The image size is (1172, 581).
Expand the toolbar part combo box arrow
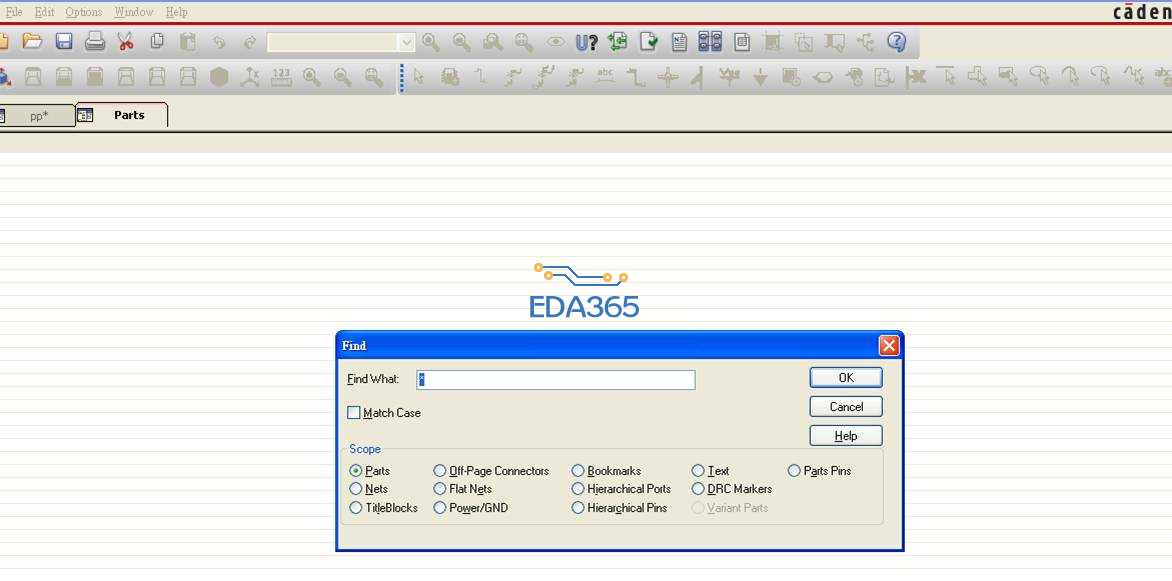[x=407, y=43]
